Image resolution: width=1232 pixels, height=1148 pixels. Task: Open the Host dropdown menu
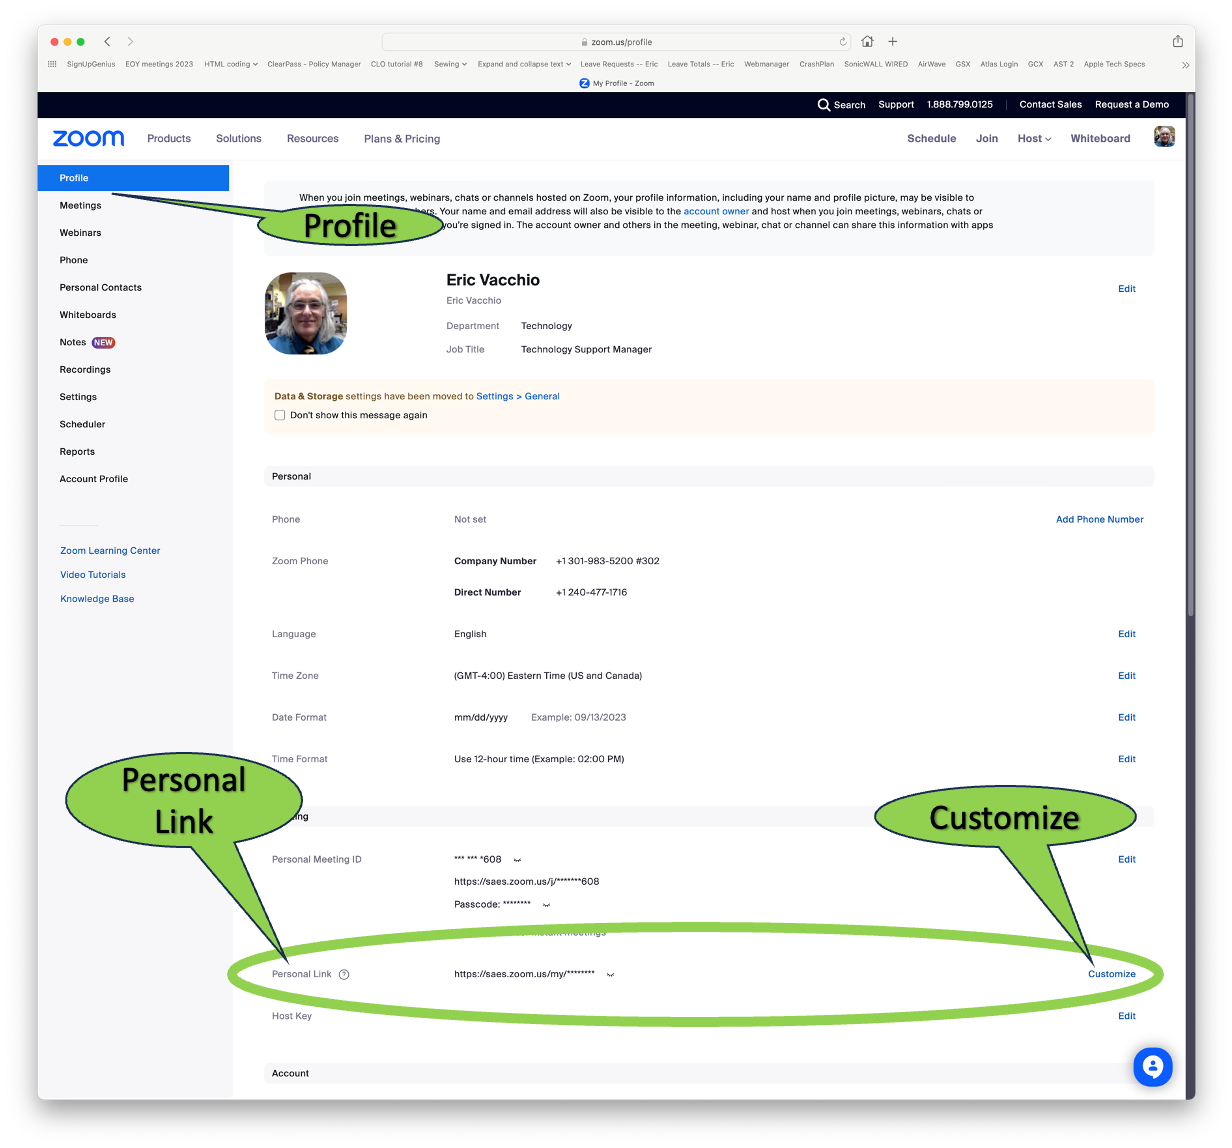coord(1034,139)
